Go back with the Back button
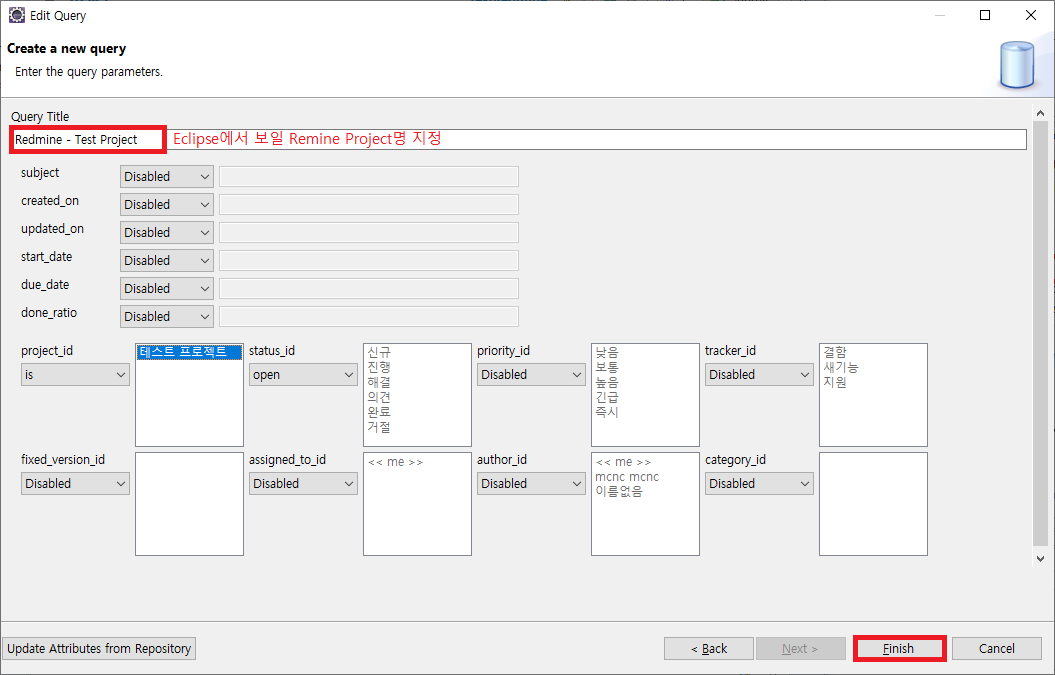 point(708,649)
